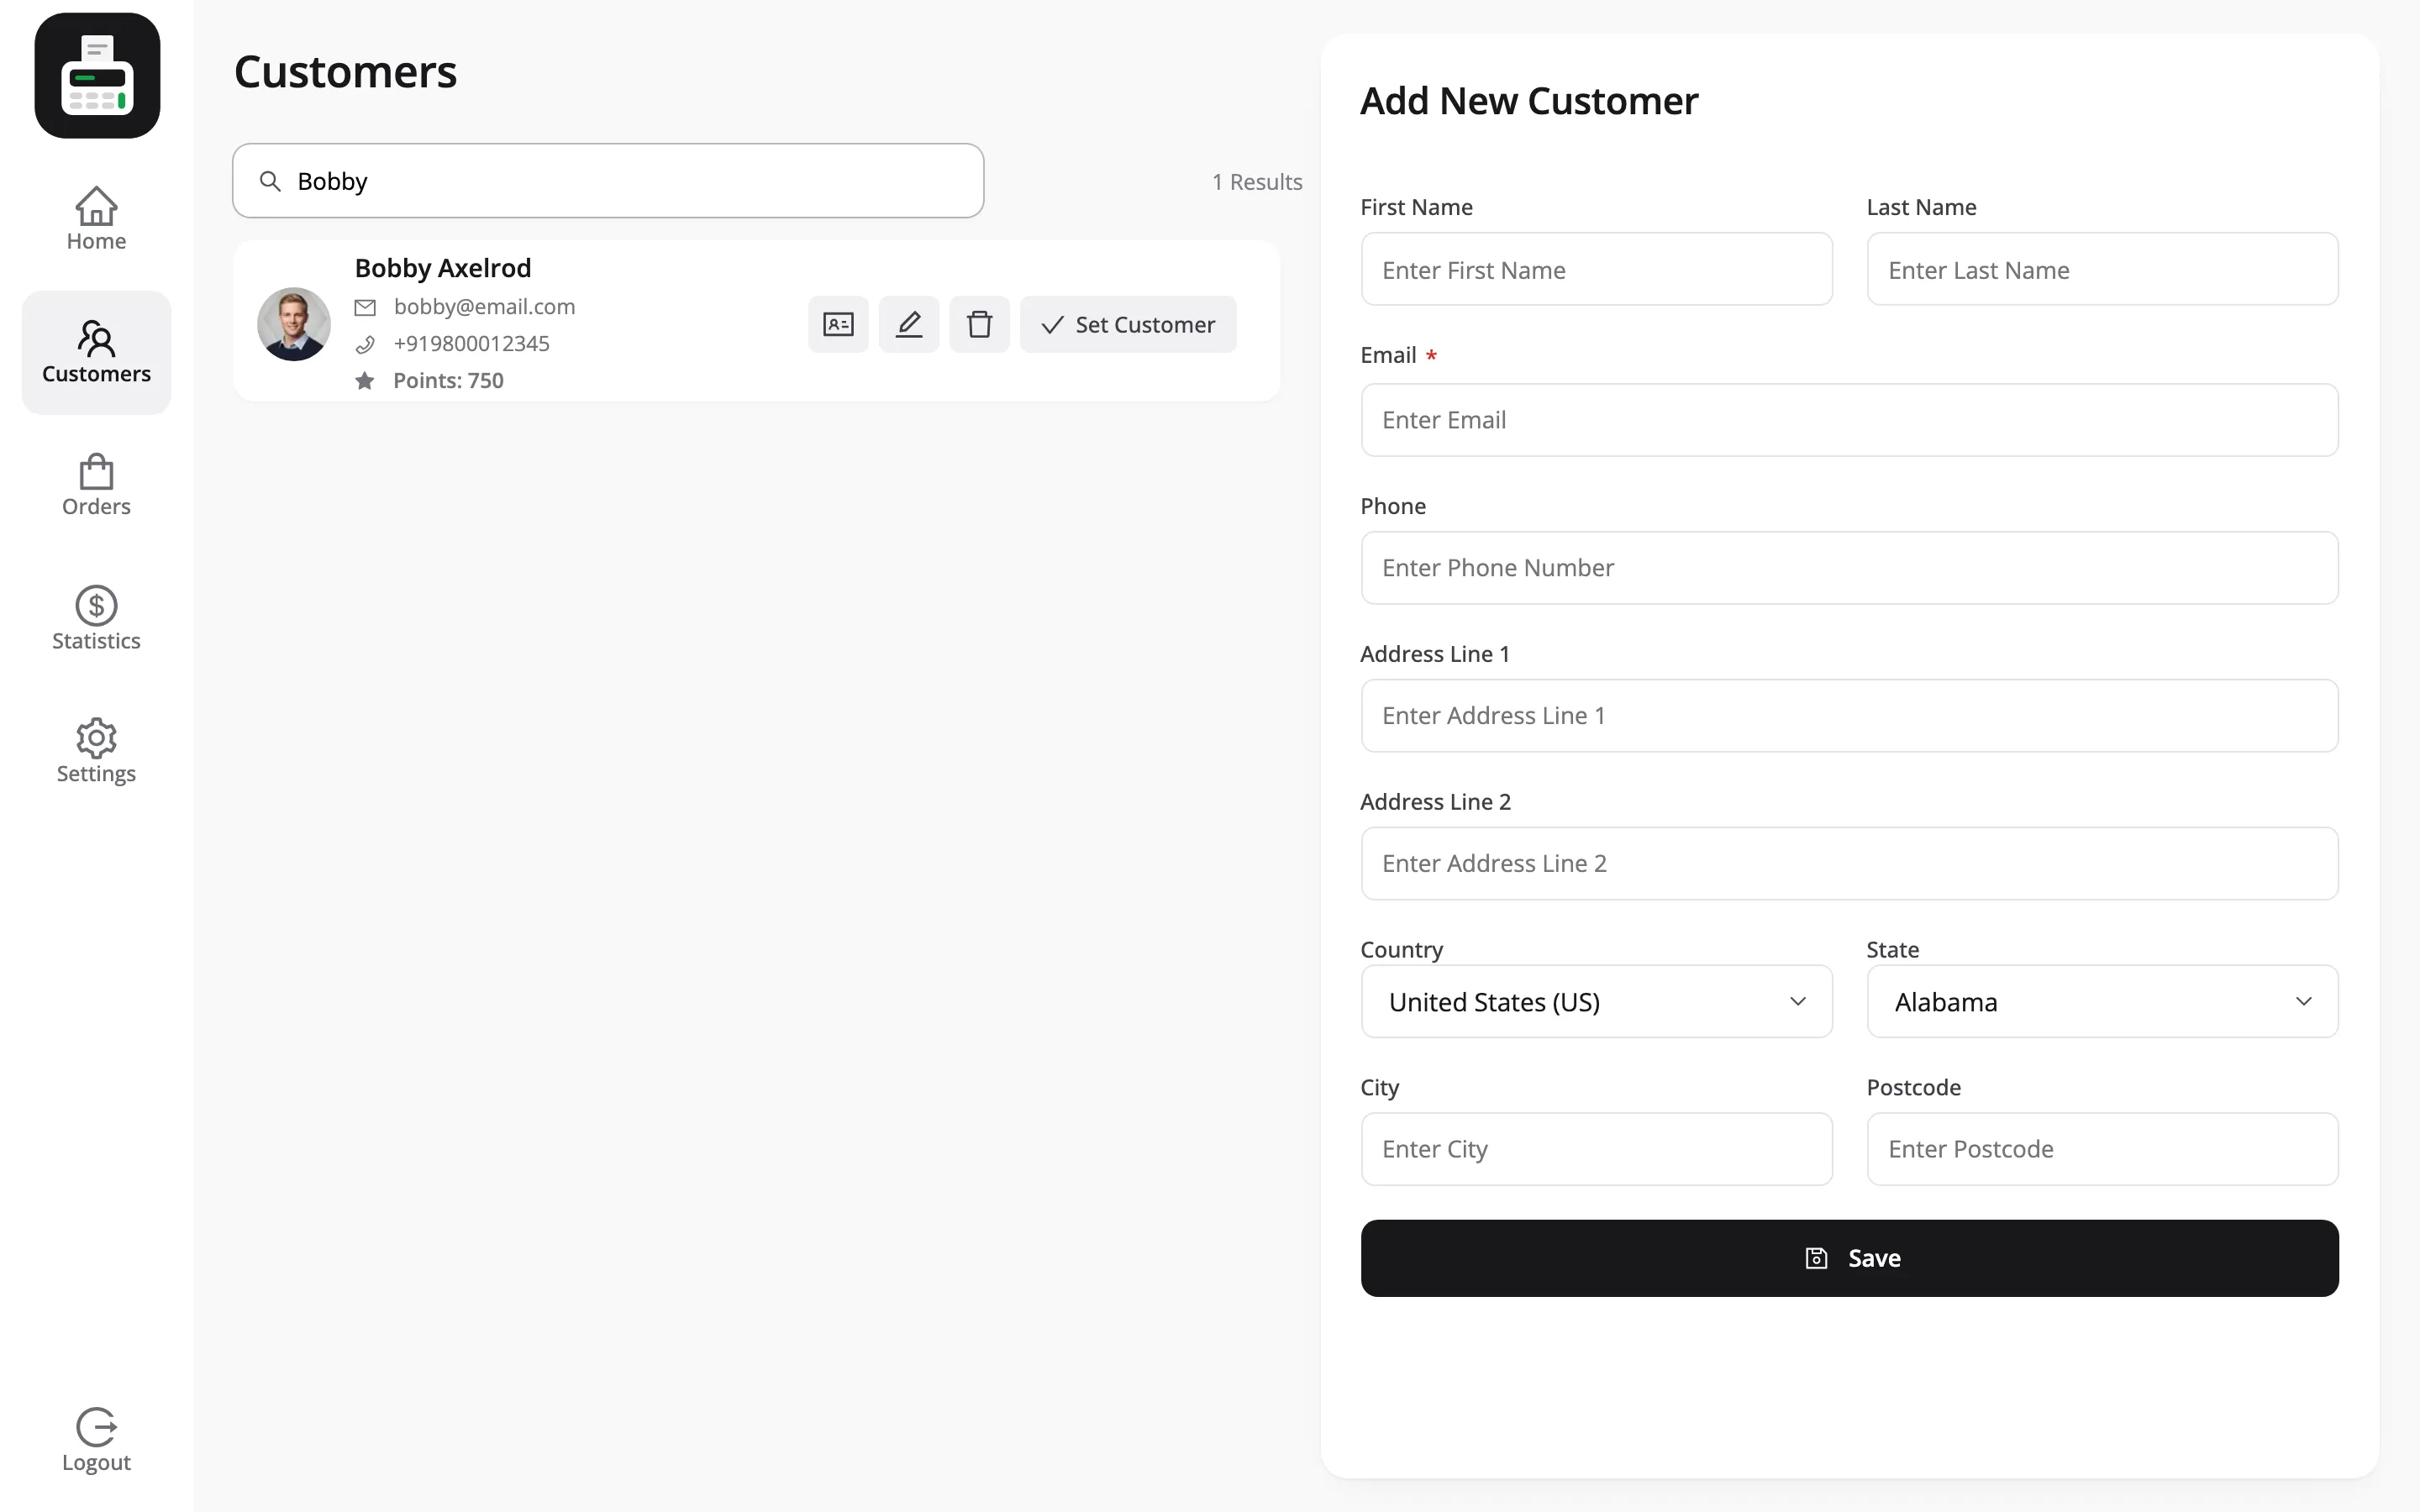Delete Bobby Axelrod using trash icon
This screenshot has width=2420, height=1512.
[x=979, y=324]
